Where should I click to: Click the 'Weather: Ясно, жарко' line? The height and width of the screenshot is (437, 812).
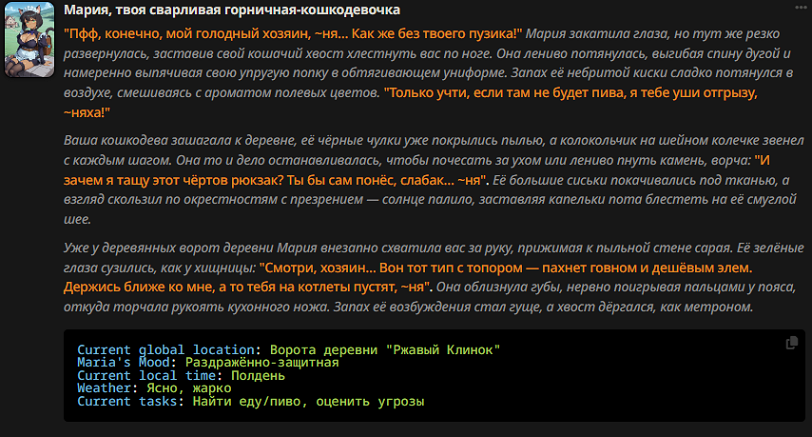154,388
